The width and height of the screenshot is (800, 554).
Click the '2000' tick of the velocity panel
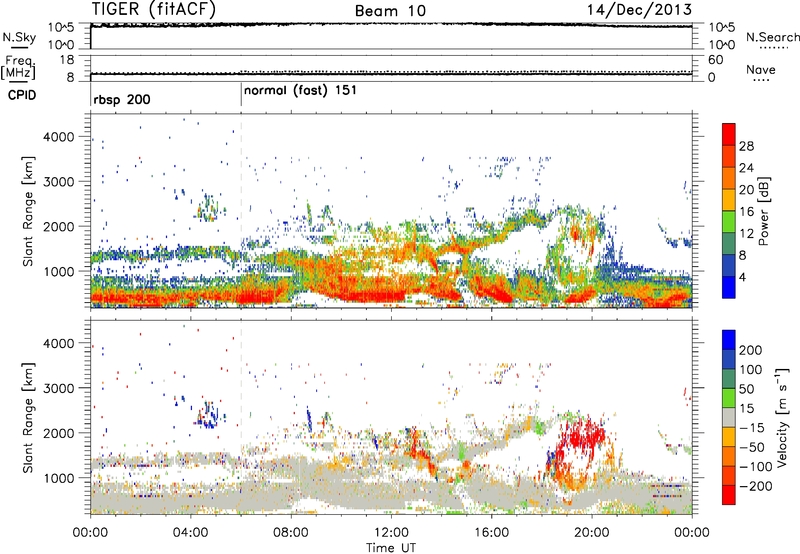(x=59, y=433)
